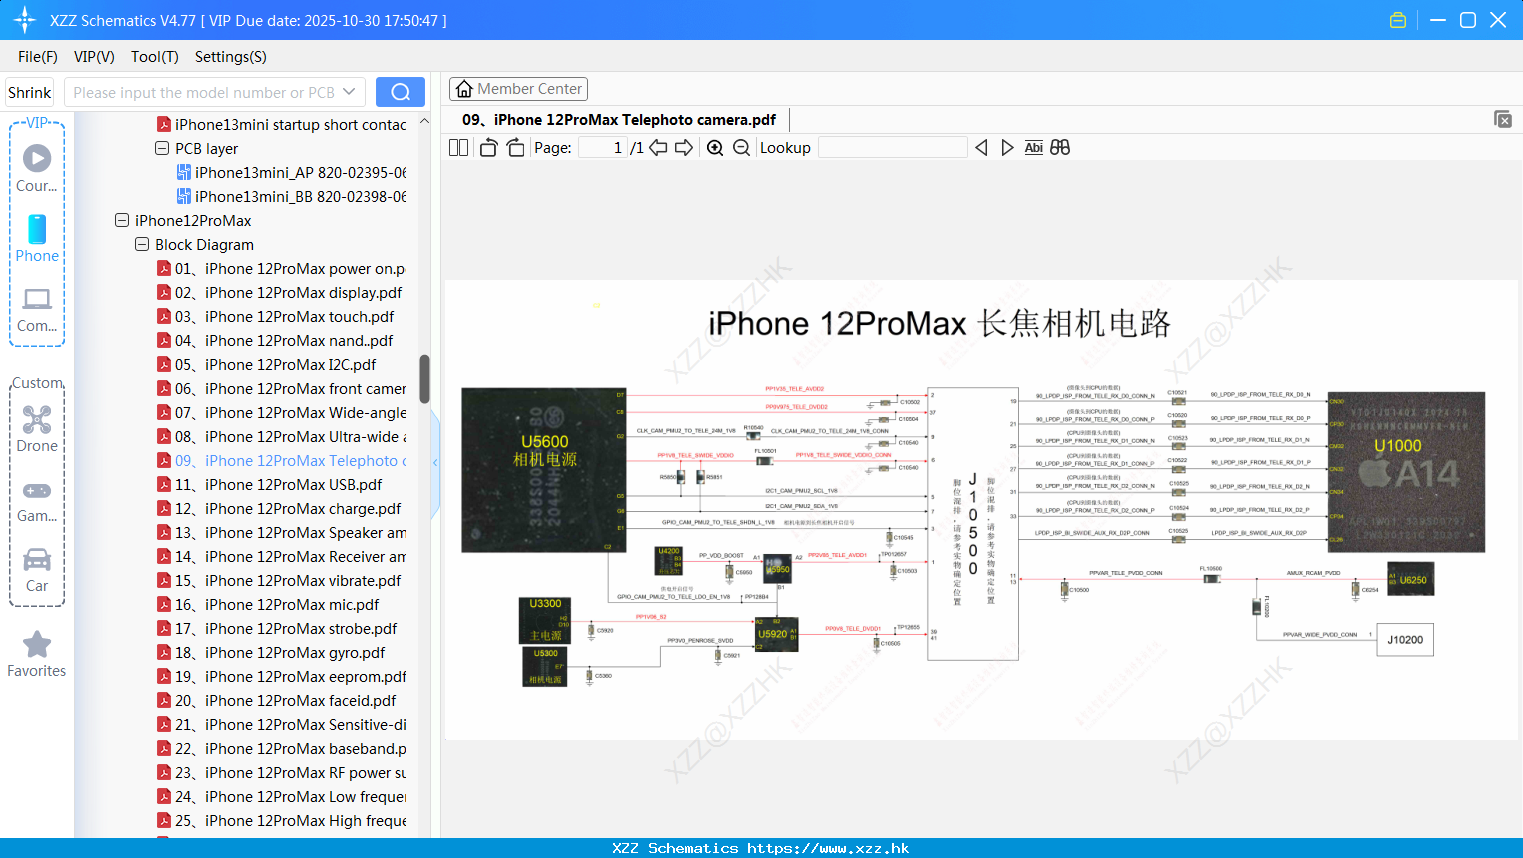Collapse the iPhone12ProMax tree node
1523x858 pixels.
tap(122, 220)
